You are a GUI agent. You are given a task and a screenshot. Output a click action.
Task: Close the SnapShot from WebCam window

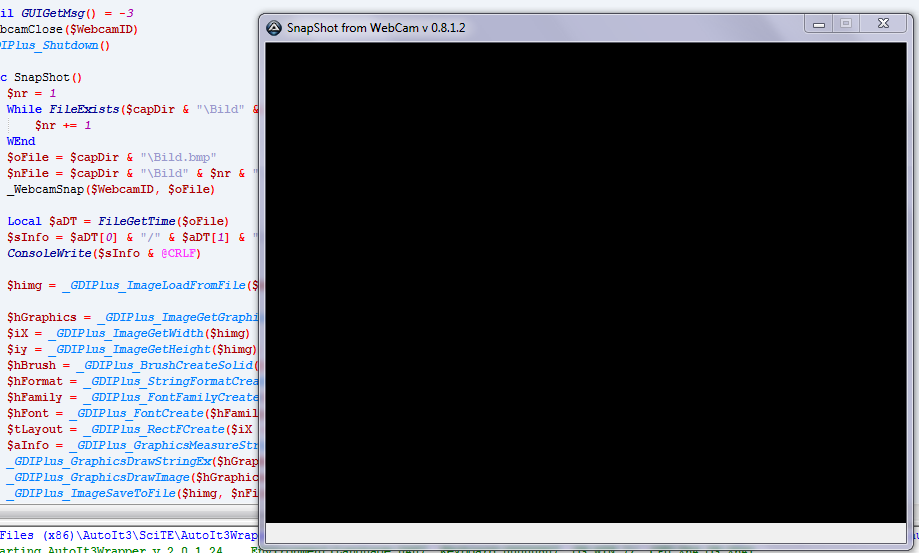tap(883, 24)
